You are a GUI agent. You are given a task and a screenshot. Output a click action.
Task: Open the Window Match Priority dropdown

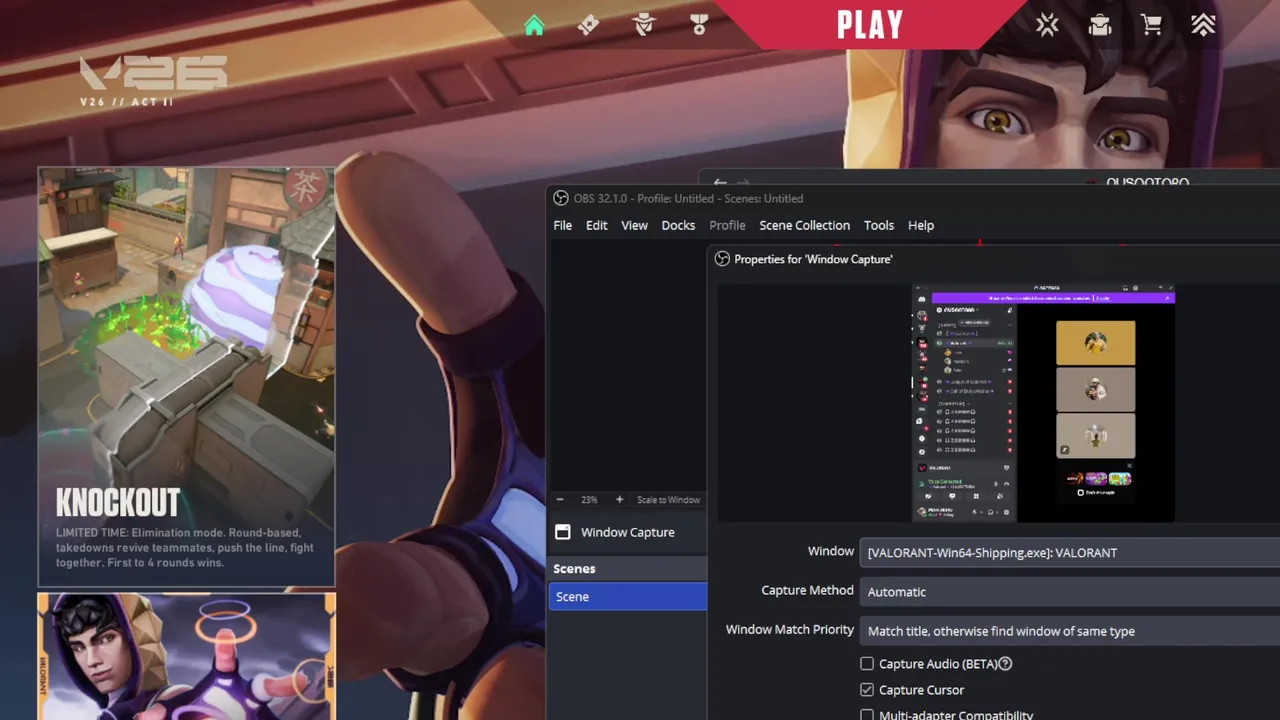[1069, 631]
